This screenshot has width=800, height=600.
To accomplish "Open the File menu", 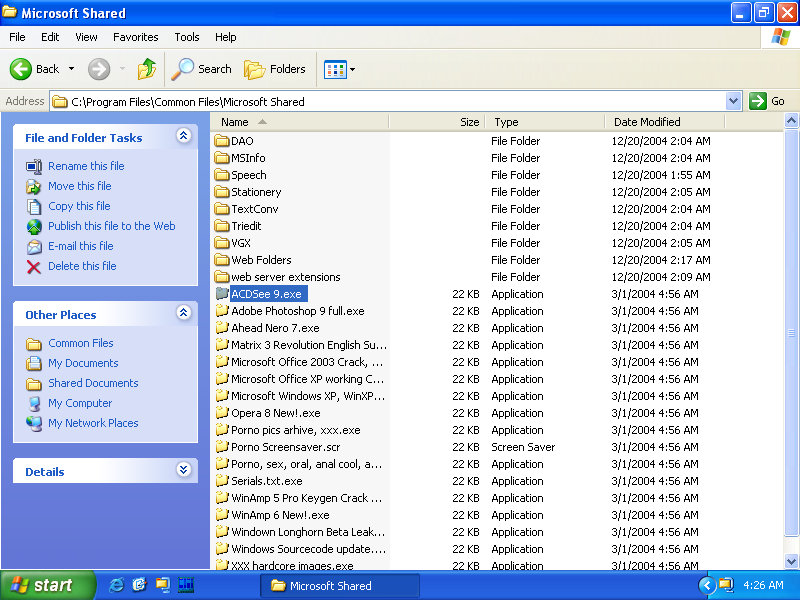I will point(17,37).
